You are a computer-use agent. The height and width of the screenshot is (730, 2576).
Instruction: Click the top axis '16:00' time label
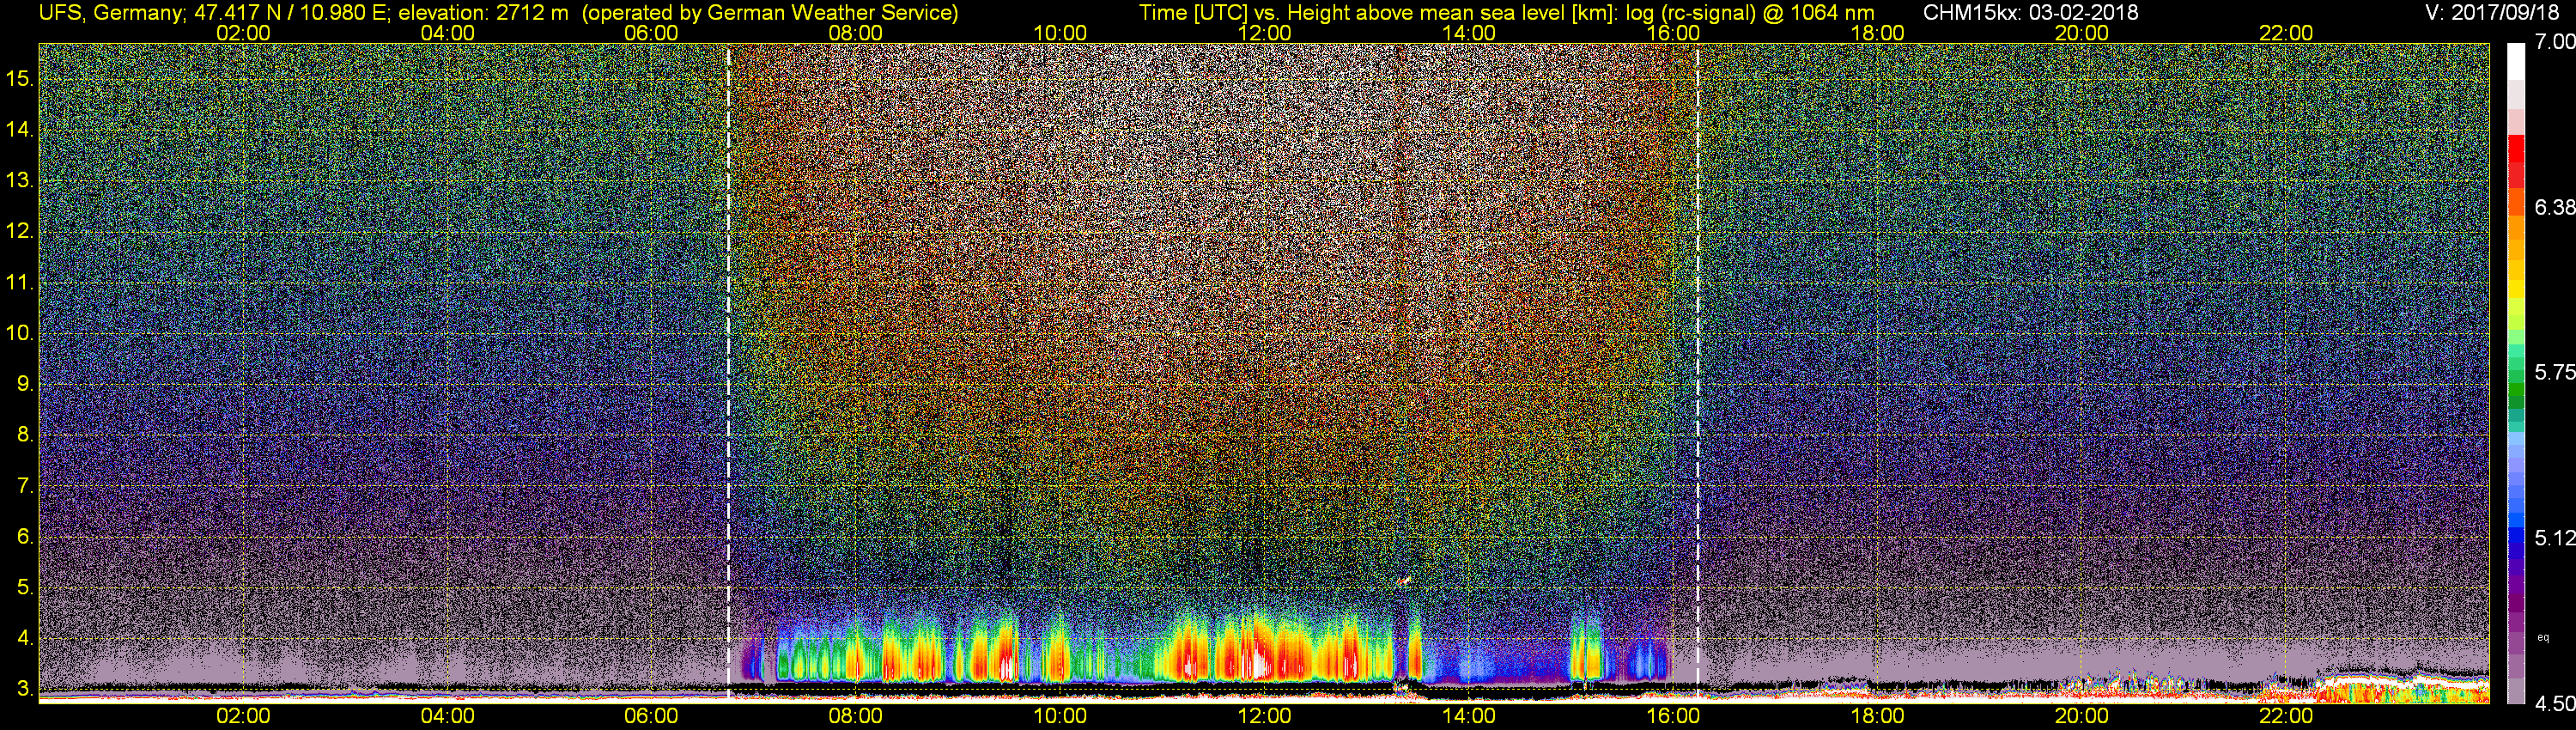1673,33
